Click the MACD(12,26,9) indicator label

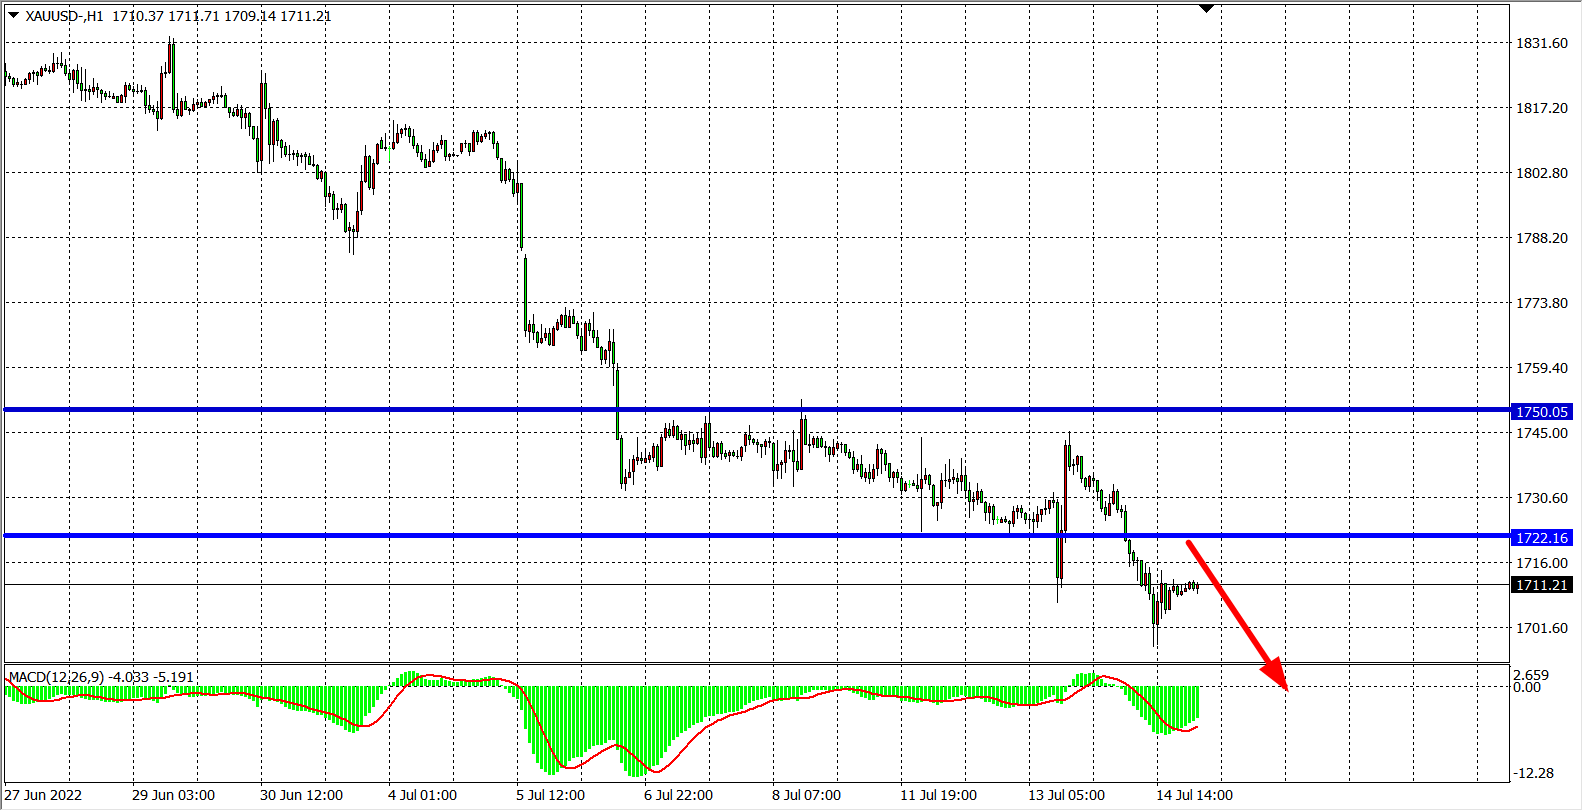pos(56,677)
